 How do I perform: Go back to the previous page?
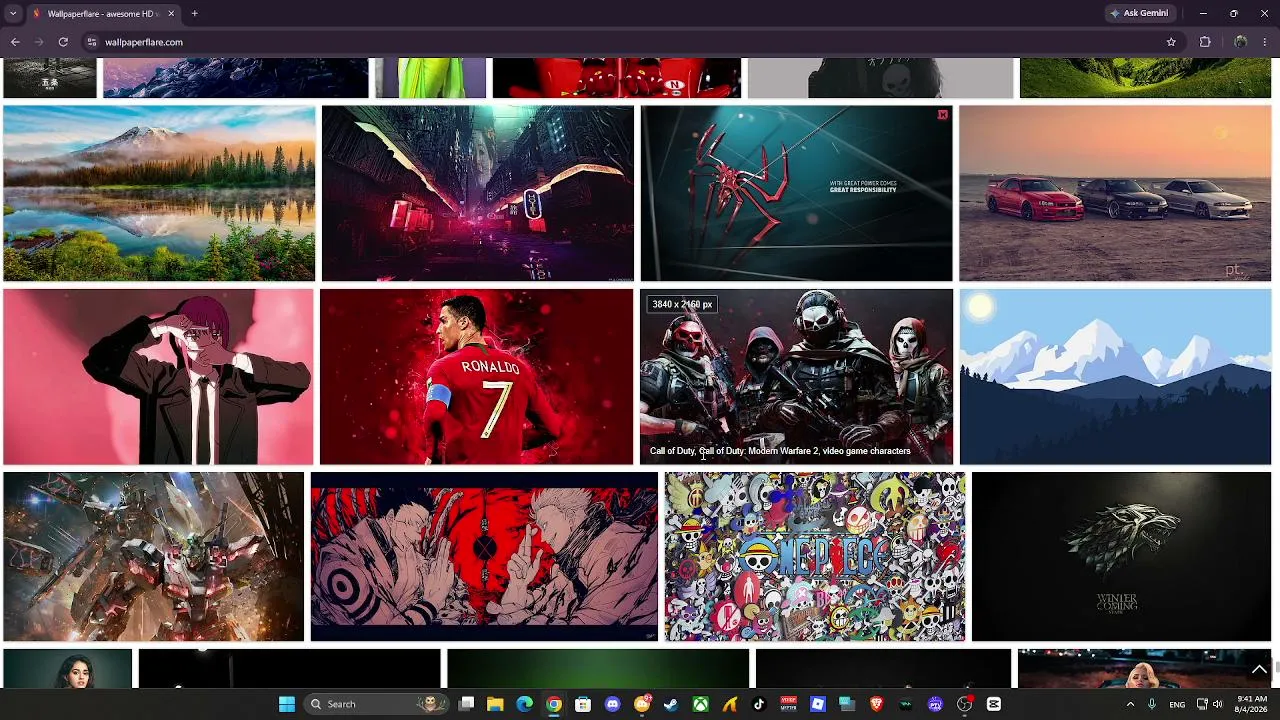[x=15, y=42]
